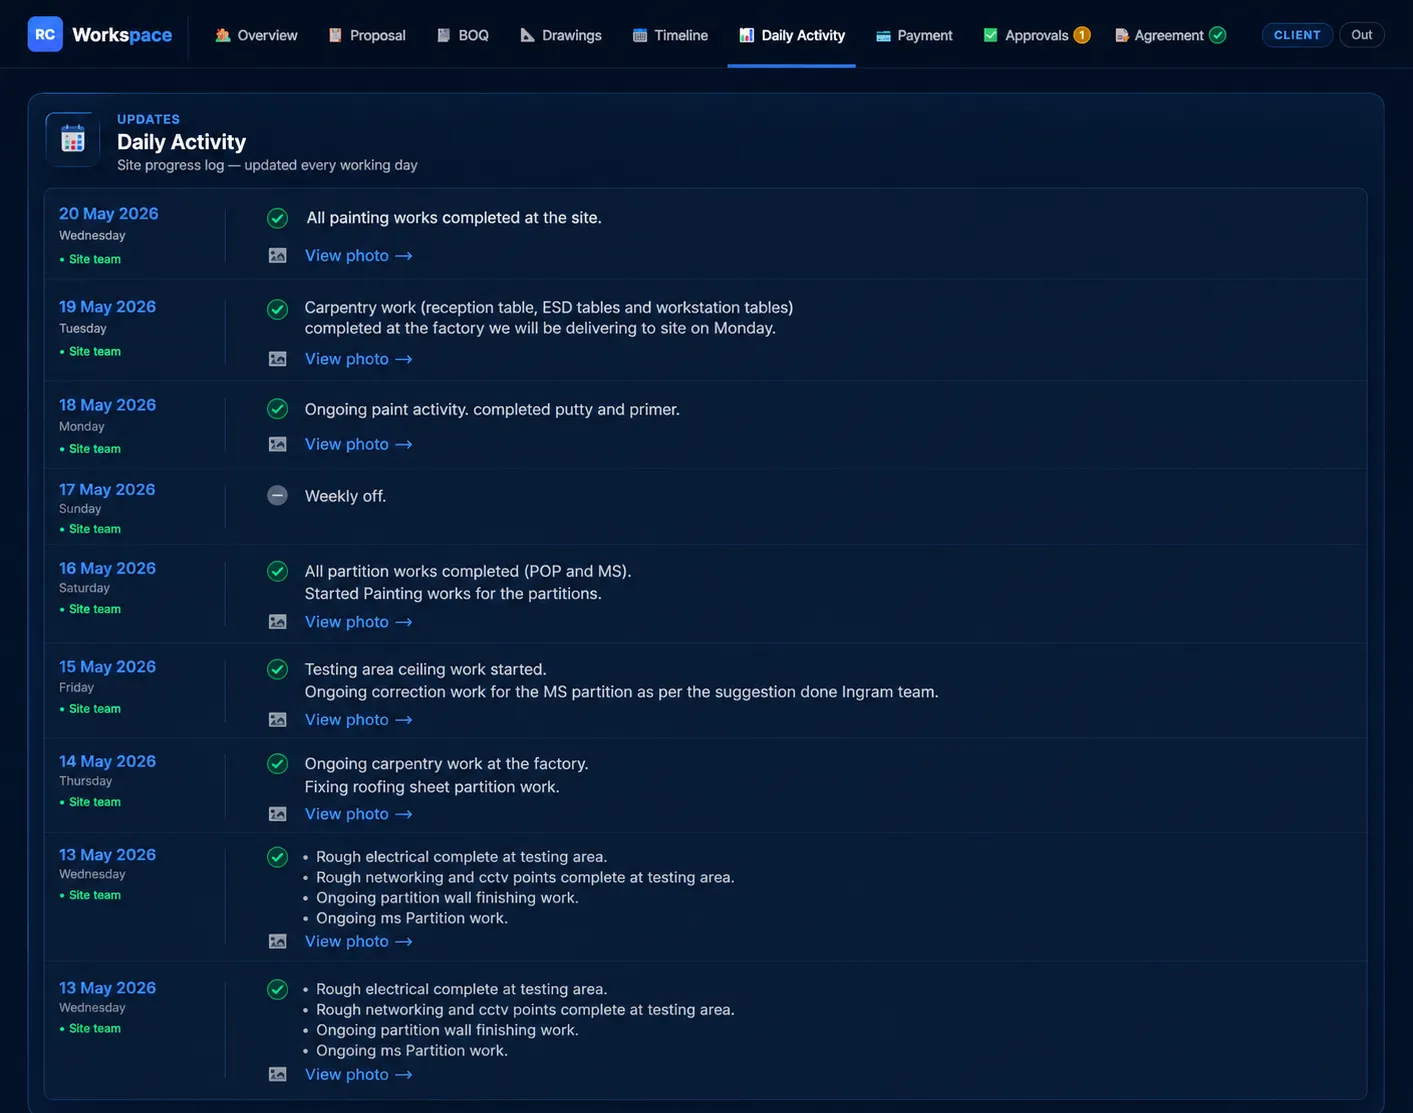
Task: Click the Weekly off text
Action: 345,496
